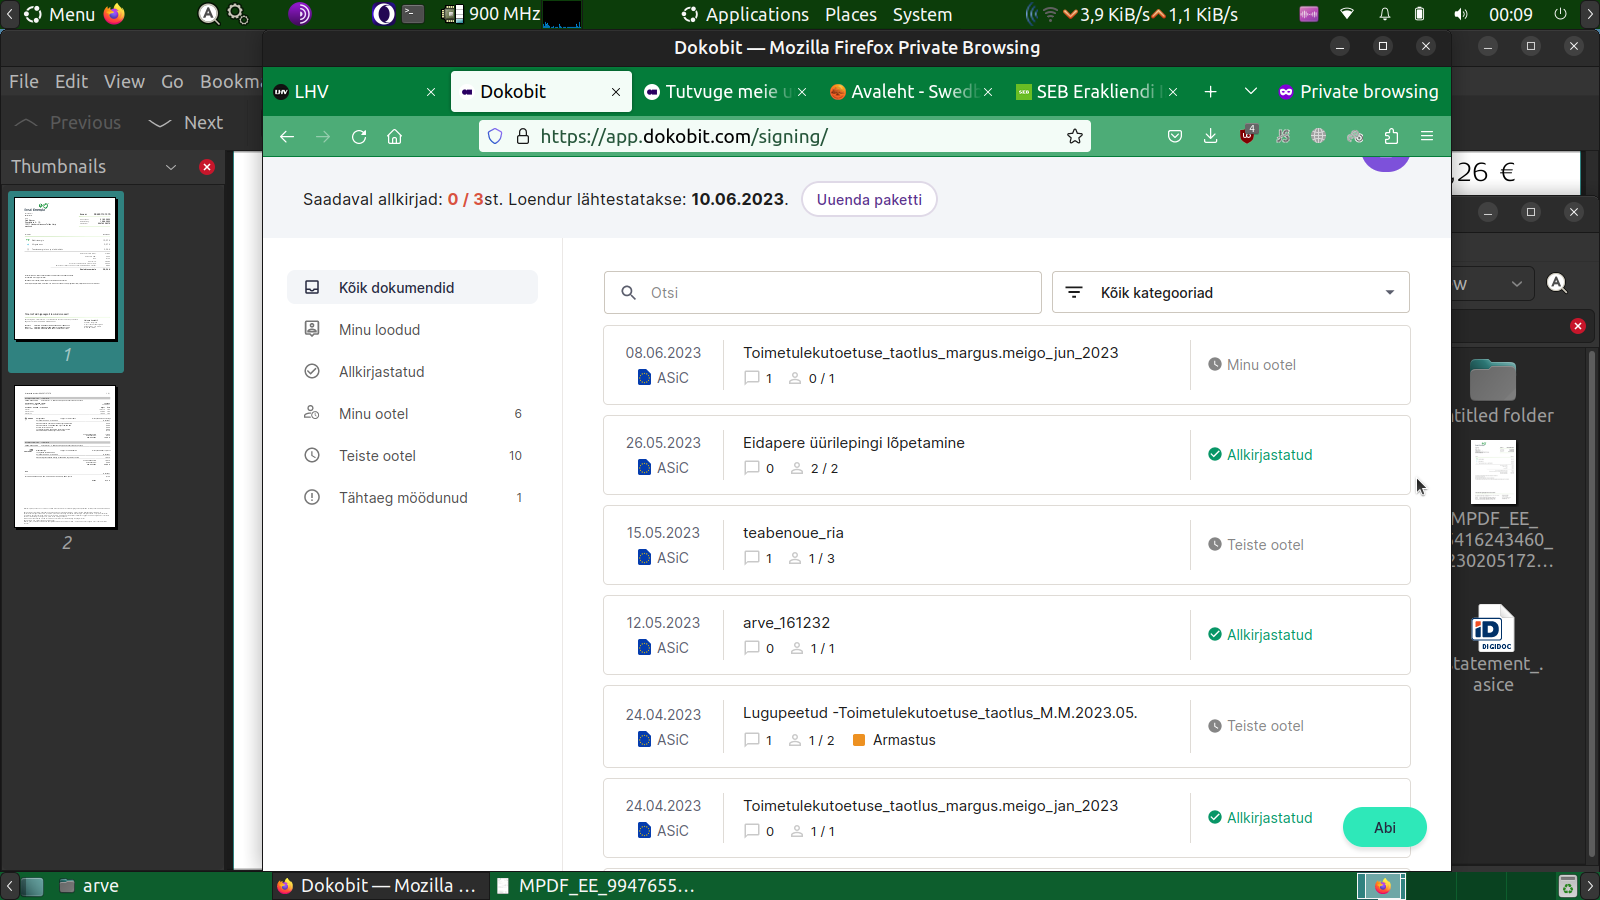Close the SEB Erakliendi tab

point(1173,92)
